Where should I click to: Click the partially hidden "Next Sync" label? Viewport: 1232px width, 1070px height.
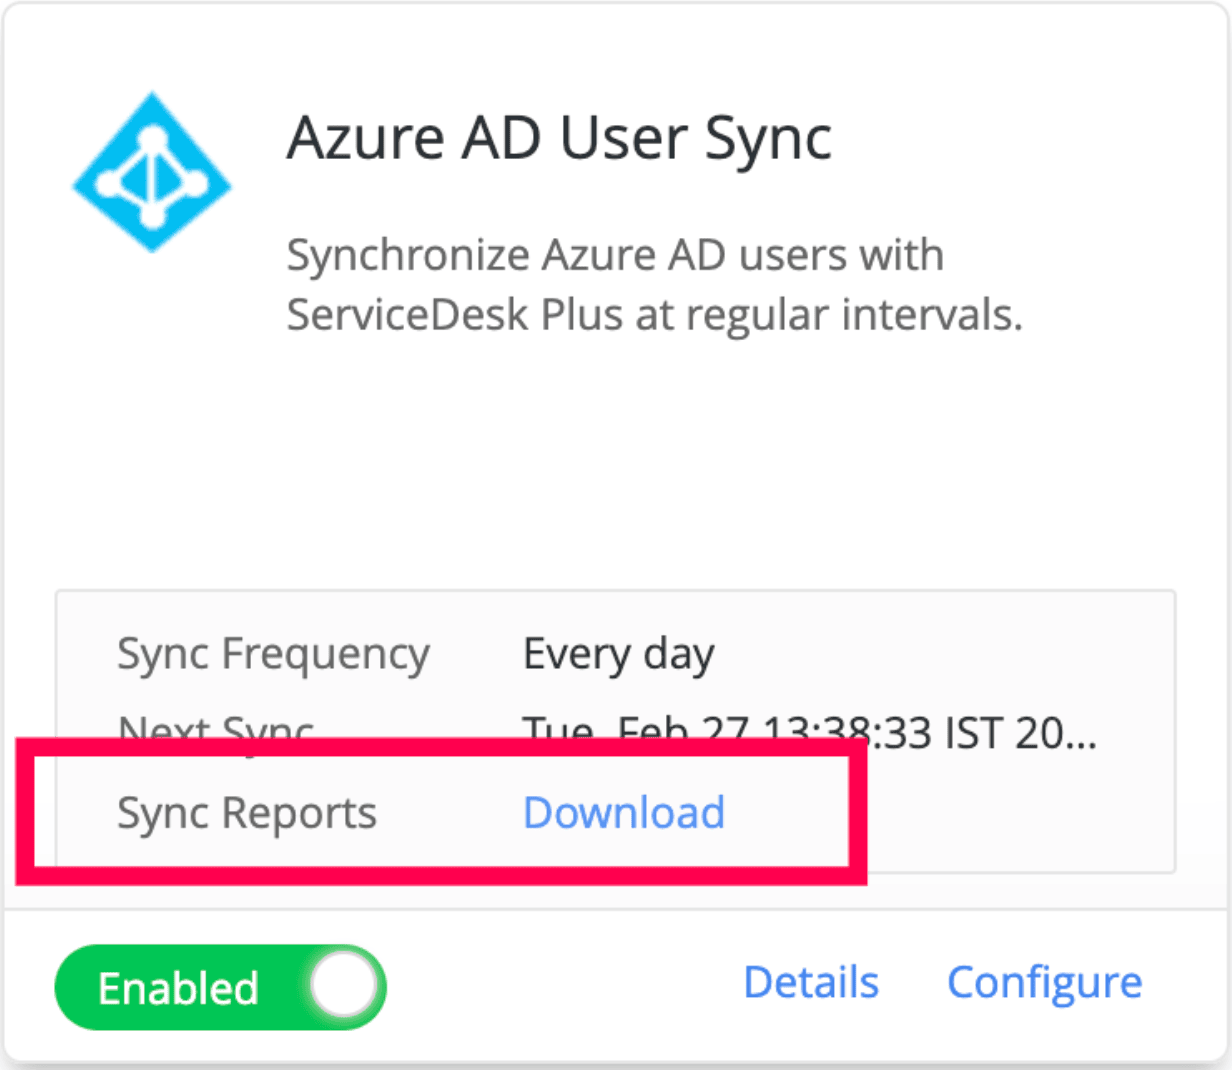pyautogui.click(x=216, y=727)
